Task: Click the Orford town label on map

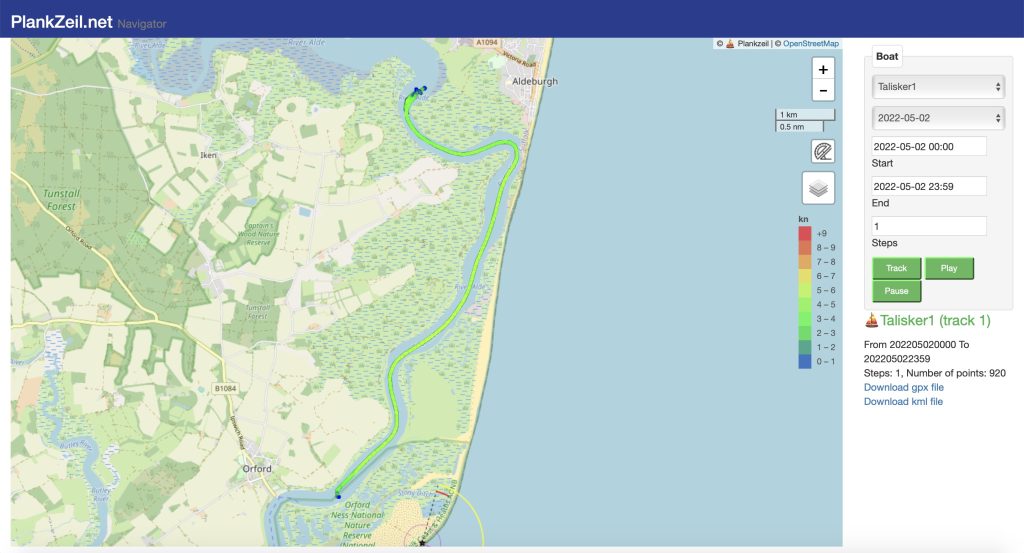Action: [x=257, y=469]
